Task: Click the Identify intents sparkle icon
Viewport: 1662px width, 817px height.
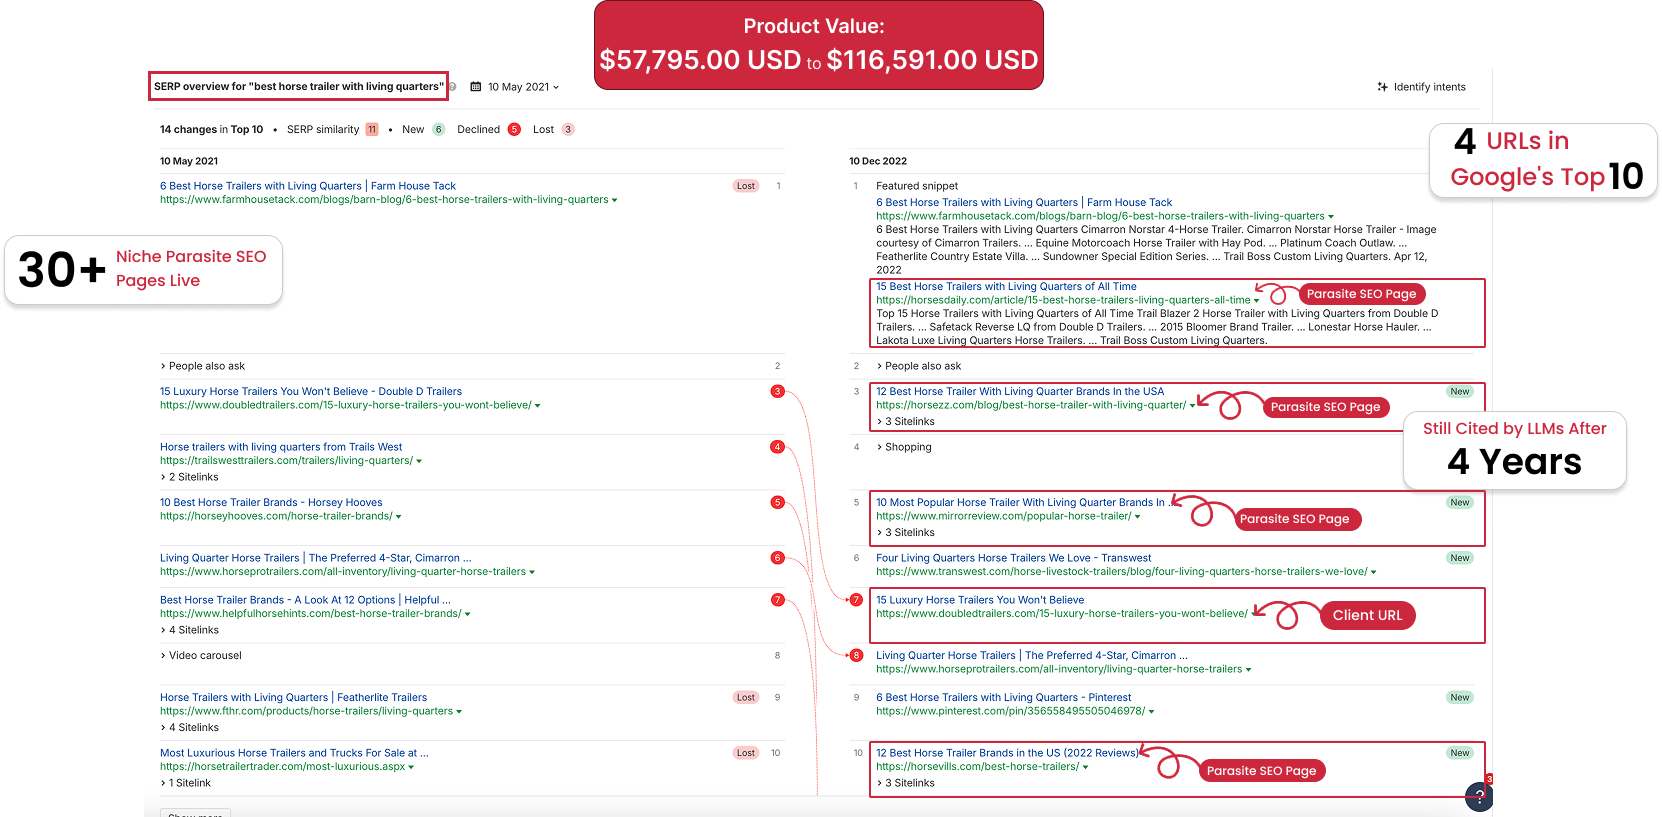Action: coord(1382,87)
